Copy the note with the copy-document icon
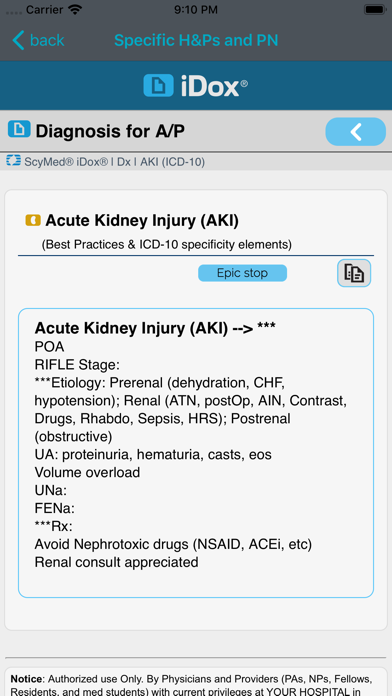 354,273
